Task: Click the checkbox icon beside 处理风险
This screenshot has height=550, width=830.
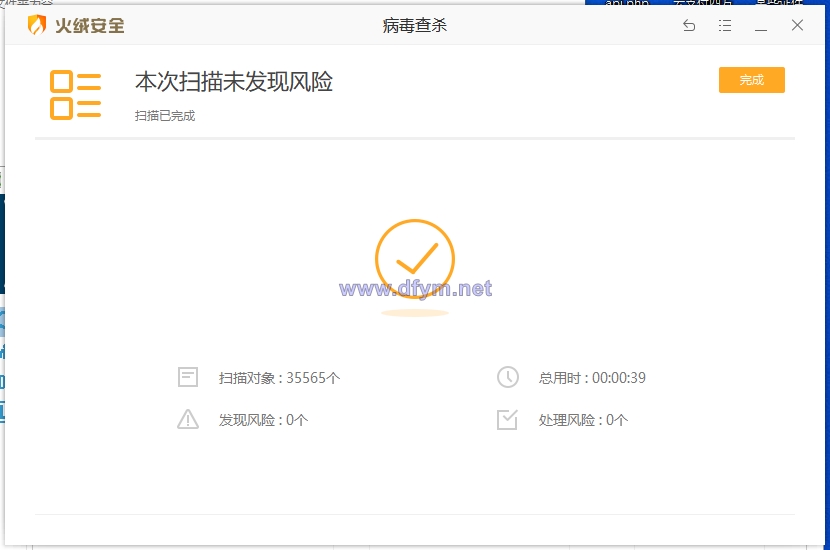Action: (507, 419)
